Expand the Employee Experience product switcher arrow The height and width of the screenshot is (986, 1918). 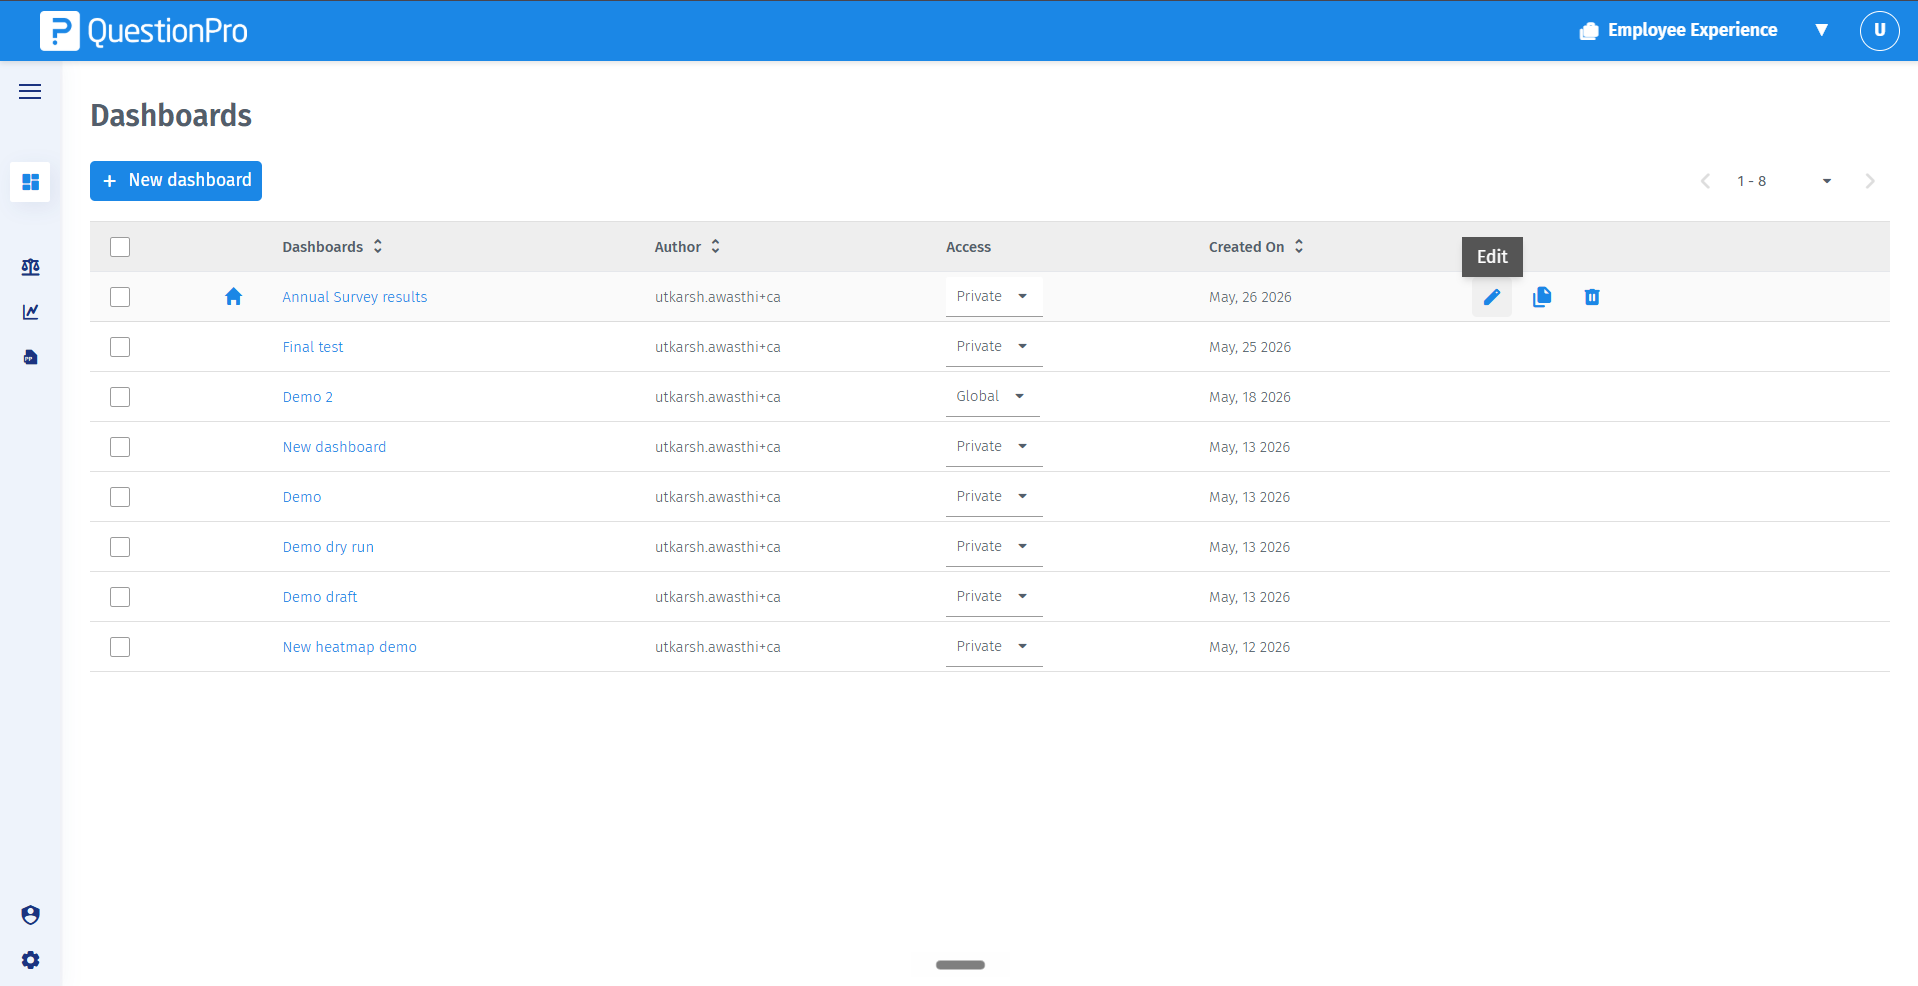[x=1821, y=31]
